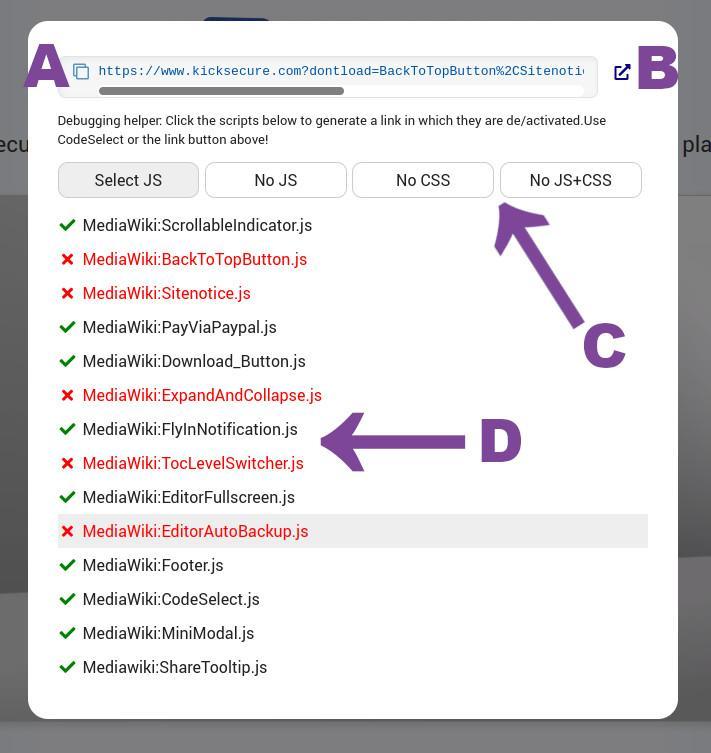Open the generated link via external-link icon
This screenshot has height=753, width=711.
click(622, 72)
